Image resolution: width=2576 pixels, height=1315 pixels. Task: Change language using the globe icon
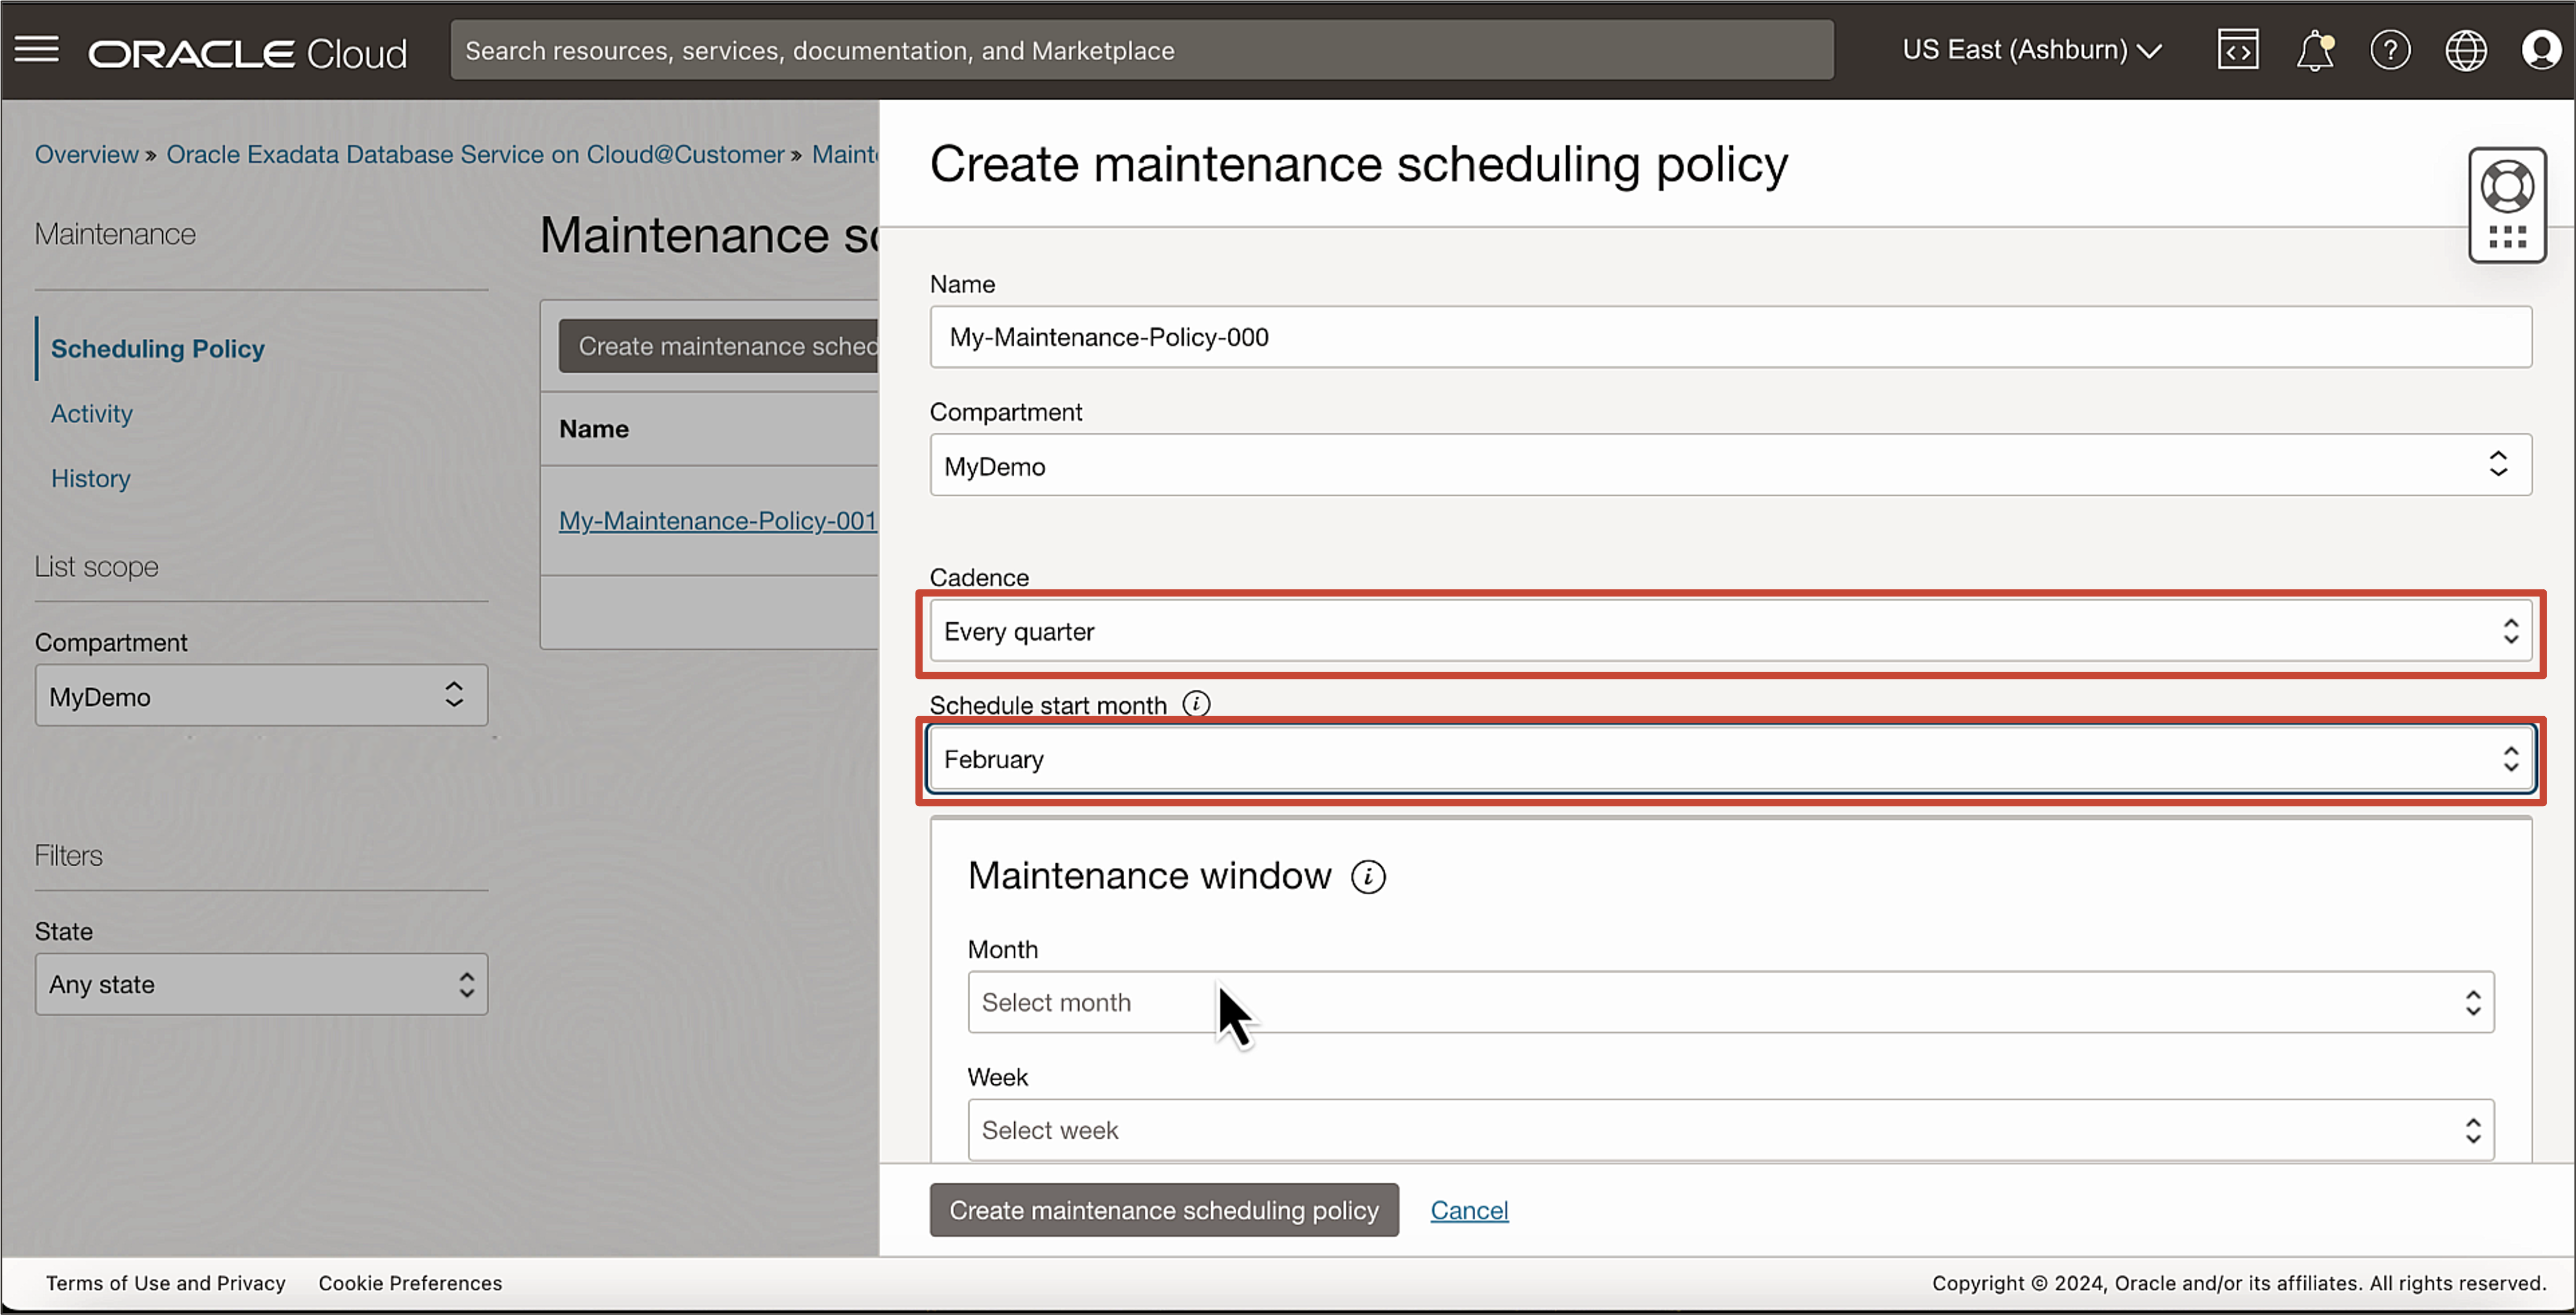(x=2466, y=49)
